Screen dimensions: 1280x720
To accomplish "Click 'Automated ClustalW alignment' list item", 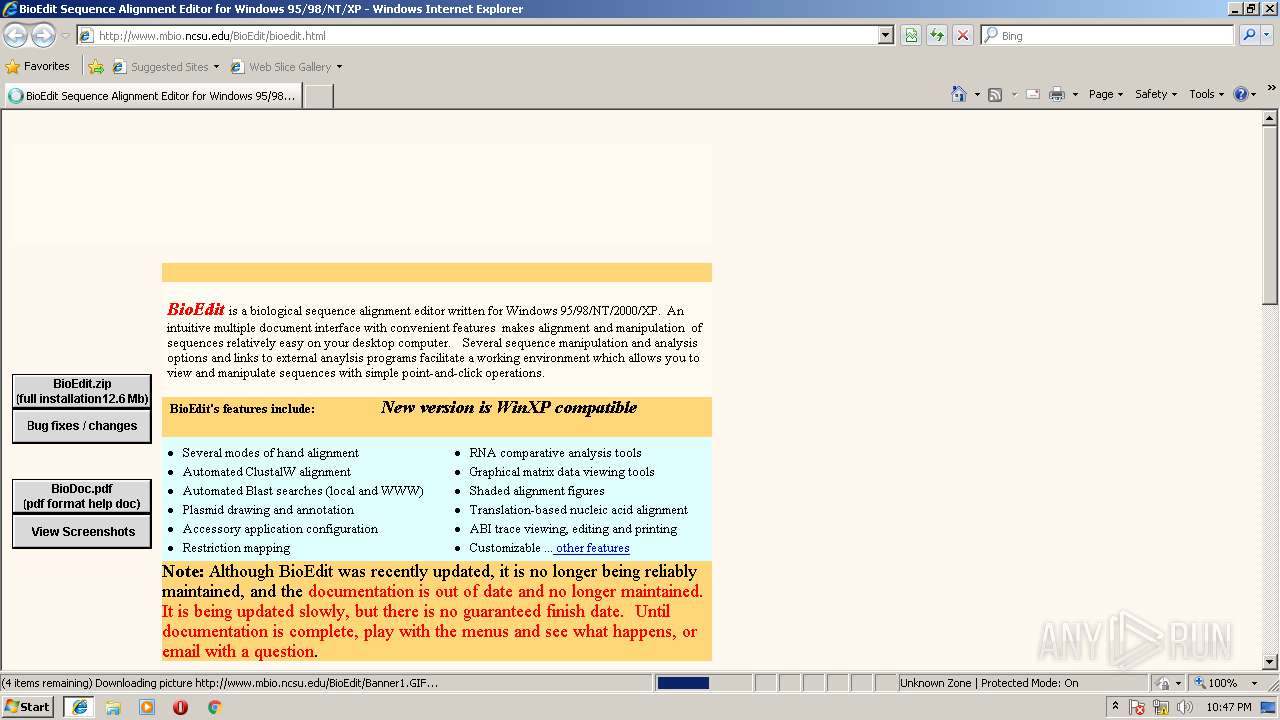I will (x=266, y=472).
